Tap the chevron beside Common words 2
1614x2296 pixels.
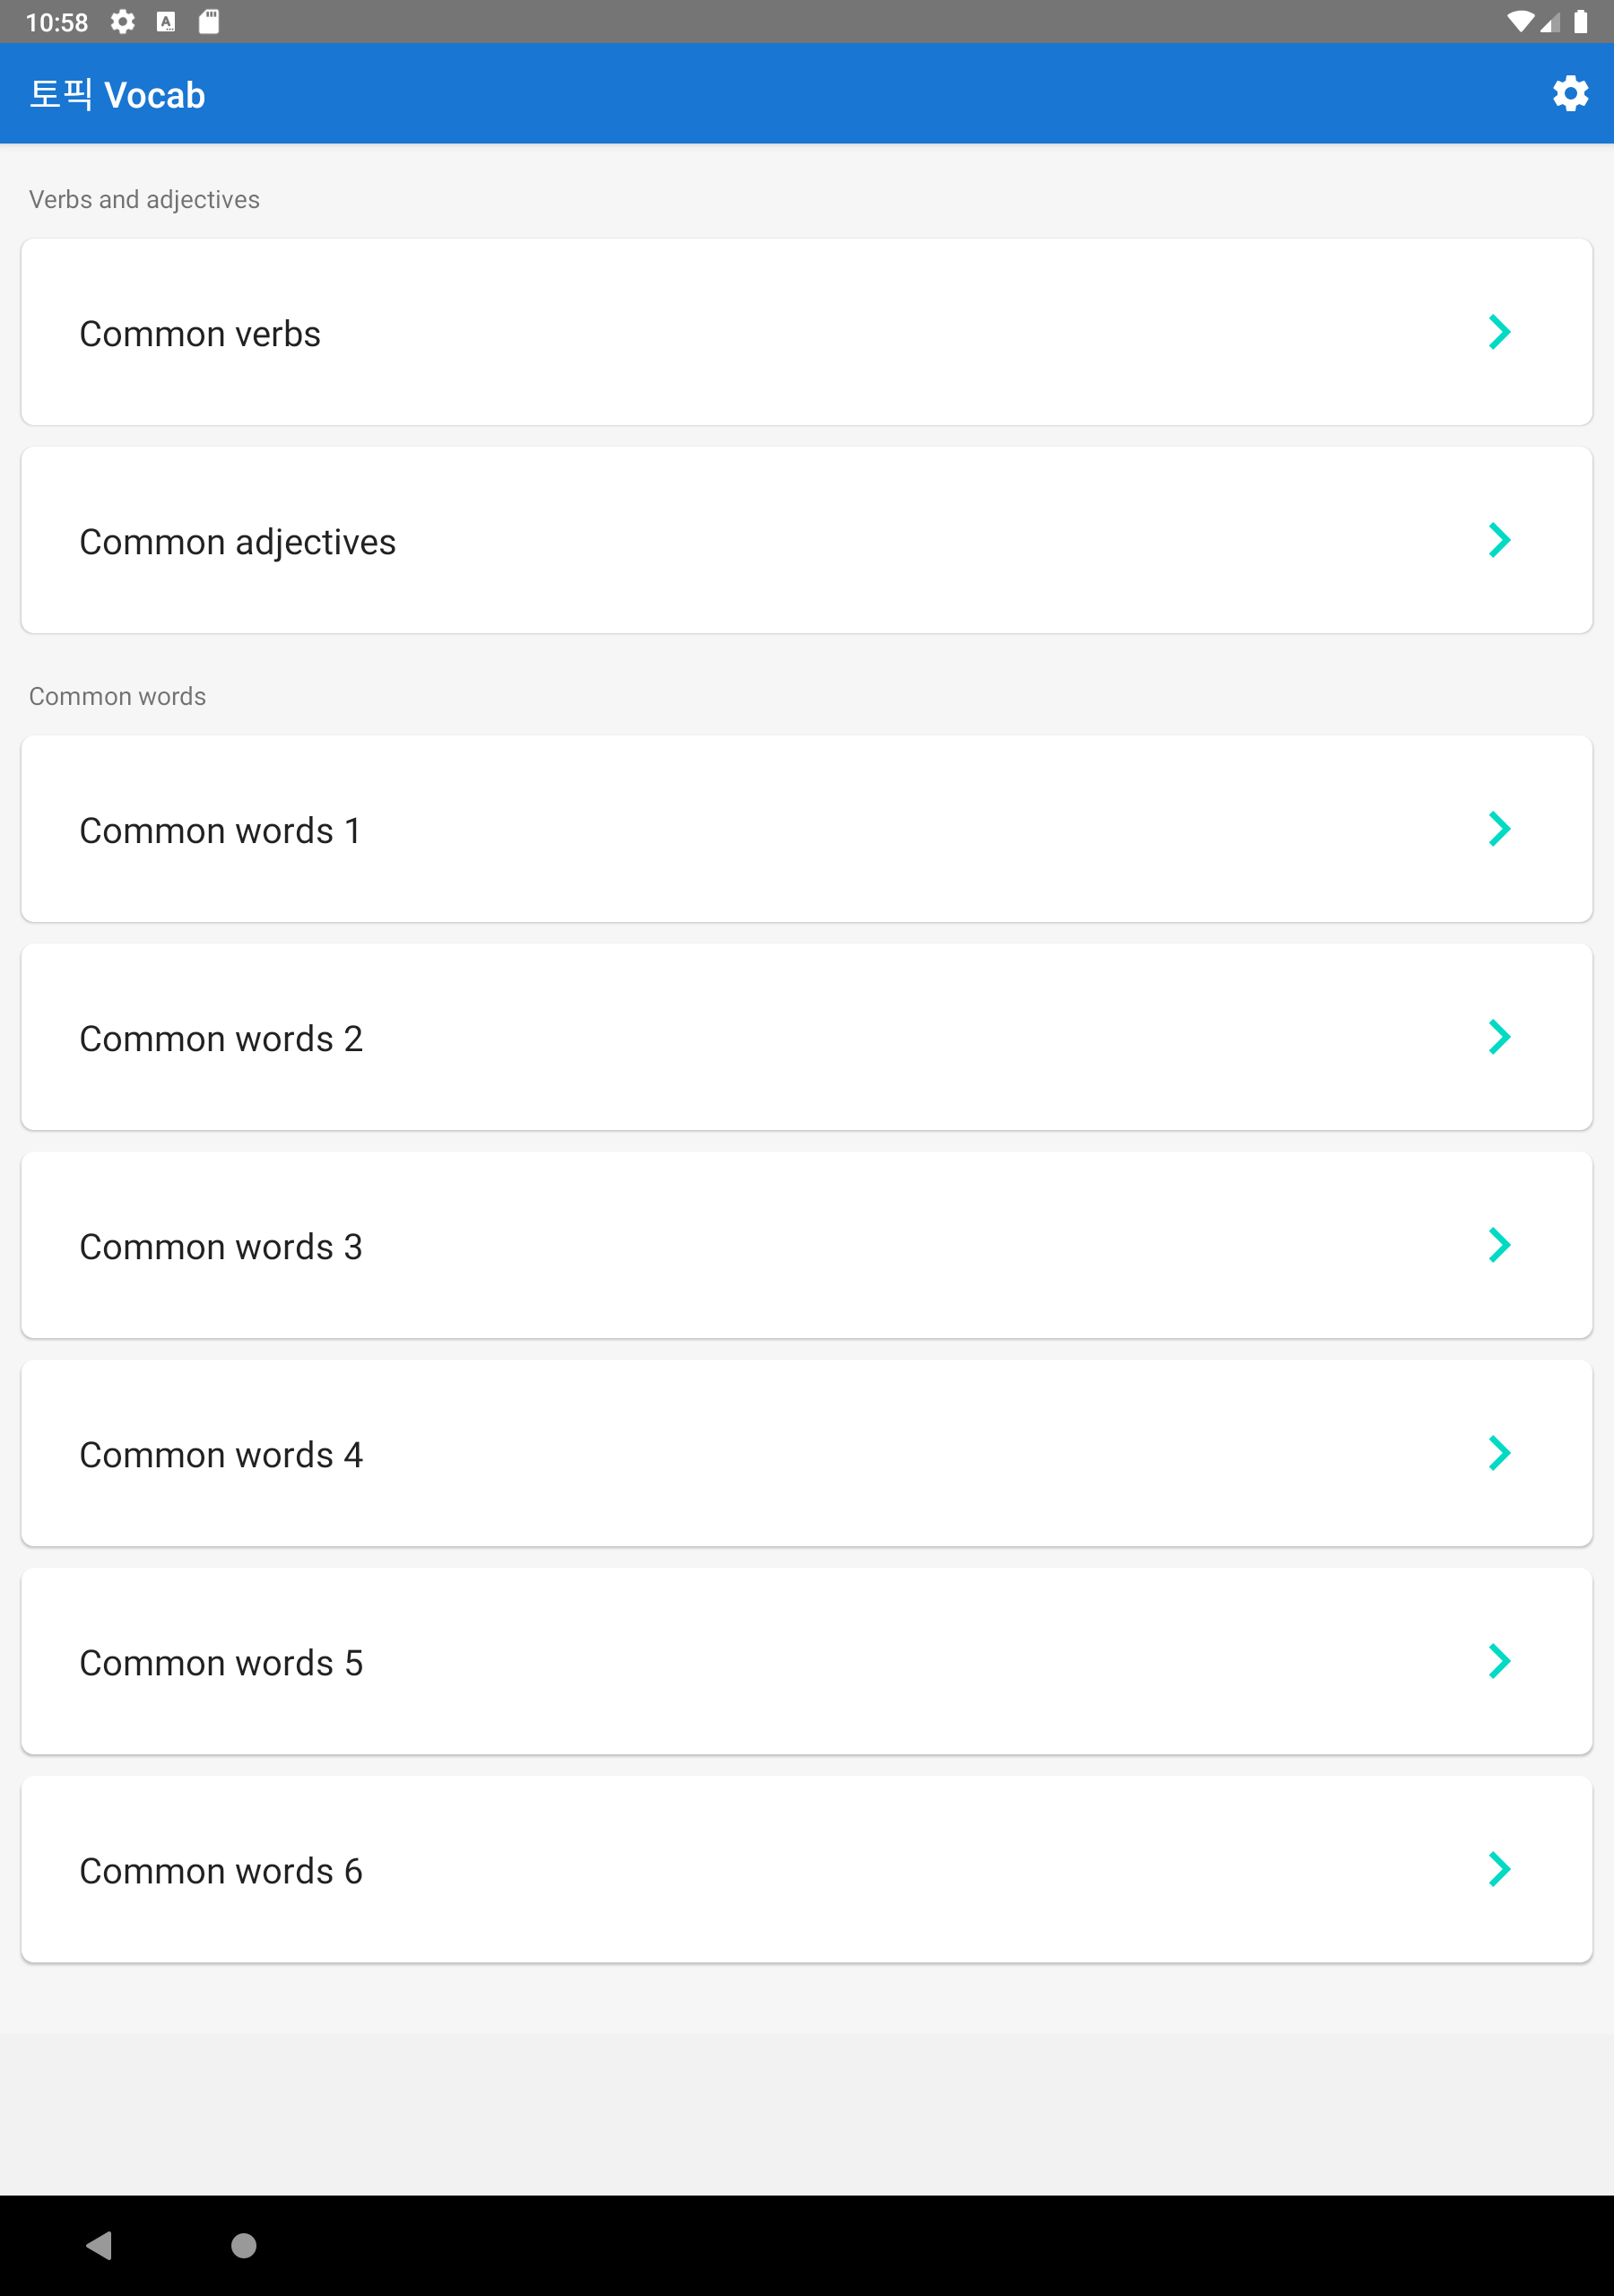pos(1499,1037)
